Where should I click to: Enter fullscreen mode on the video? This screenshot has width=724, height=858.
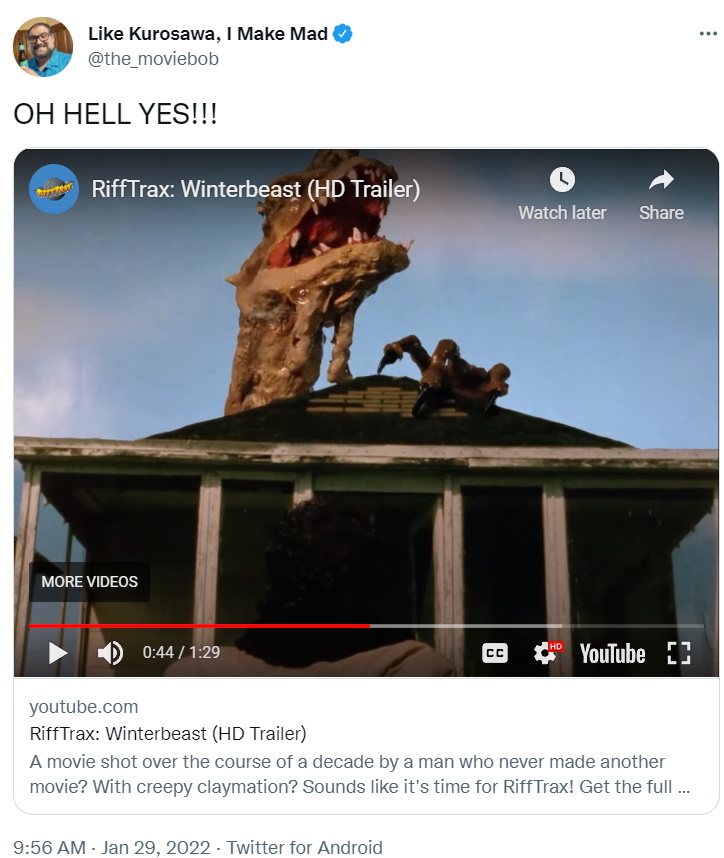[x=679, y=653]
